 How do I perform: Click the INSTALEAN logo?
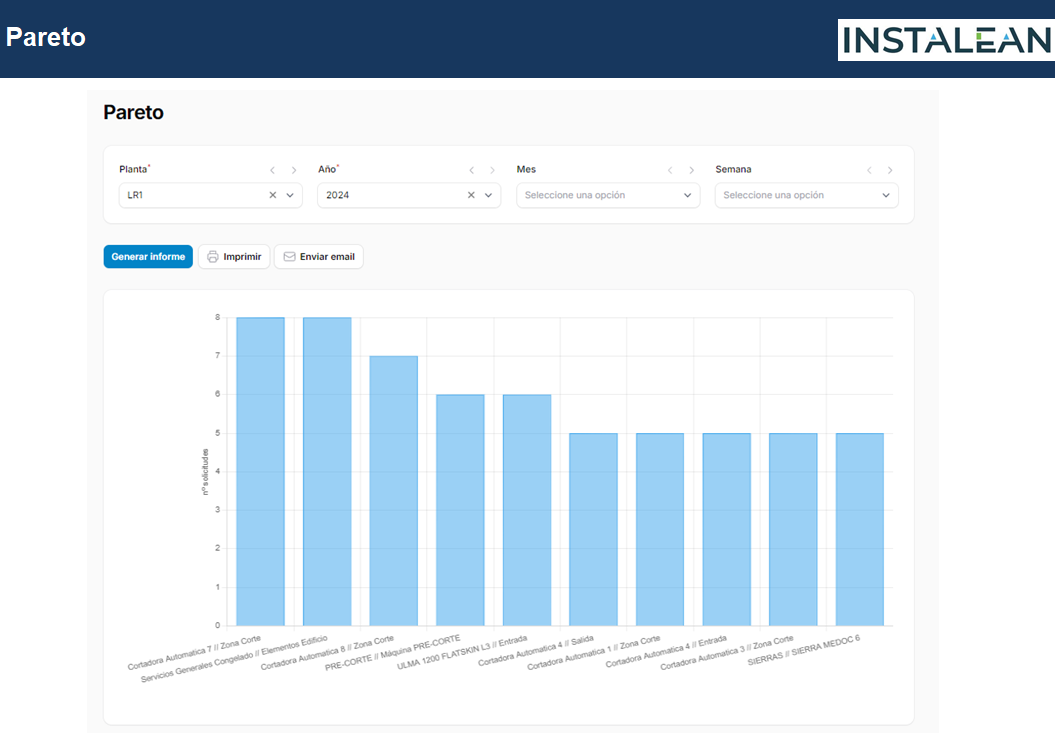945,39
